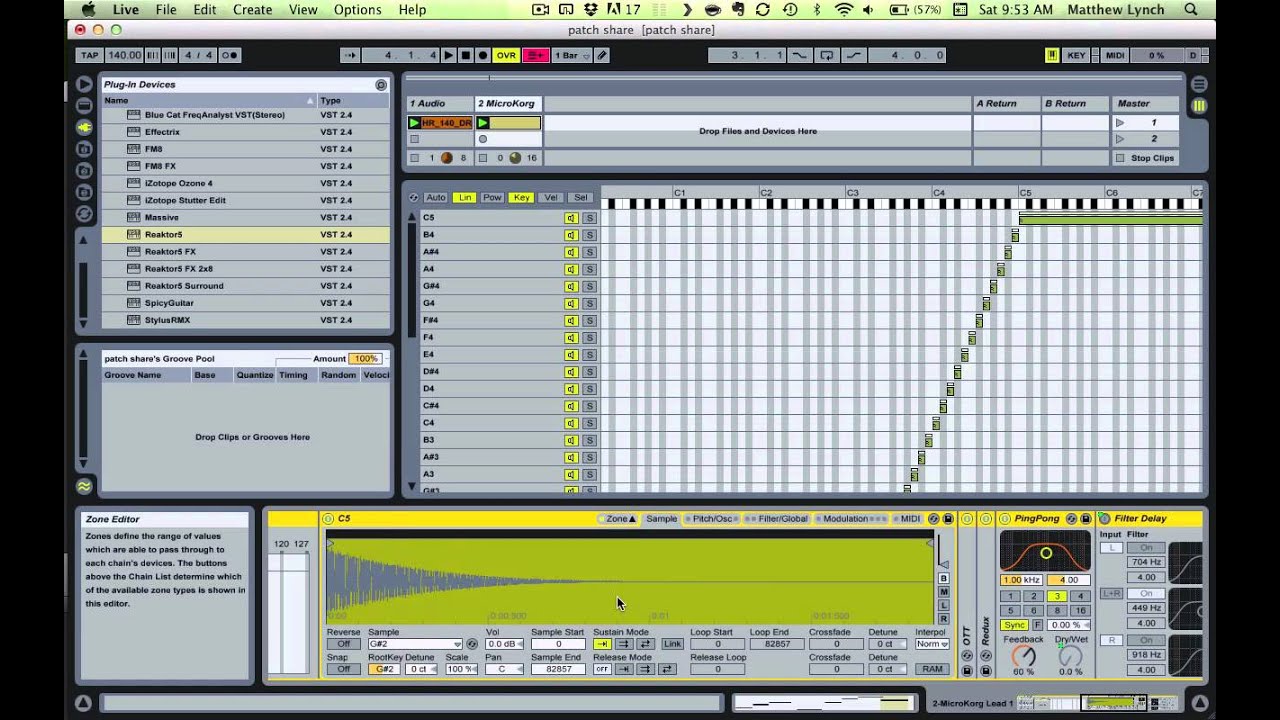This screenshot has height=720, width=1280.
Task: Open the Interpol Norm dropdown
Action: [x=932, y=644]
